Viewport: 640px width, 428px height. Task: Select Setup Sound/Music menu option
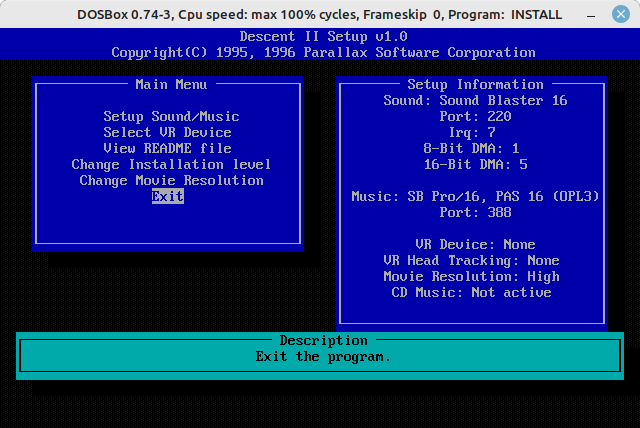(x=171, y=117)
